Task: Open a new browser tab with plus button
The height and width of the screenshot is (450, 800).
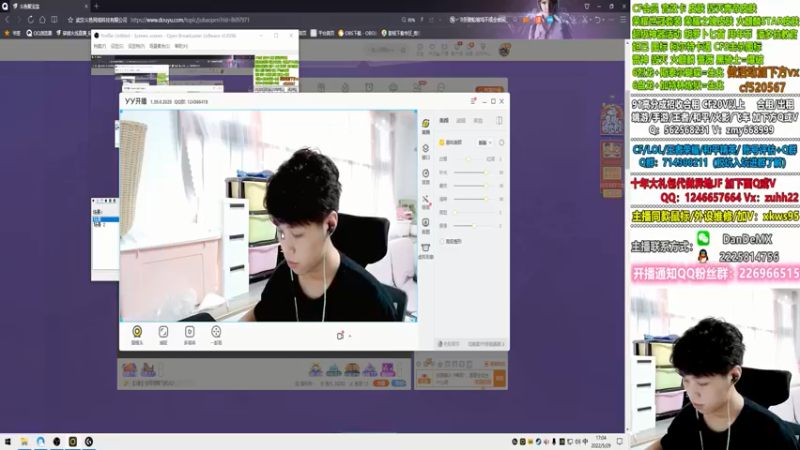Action: click(x=96, y=6)
